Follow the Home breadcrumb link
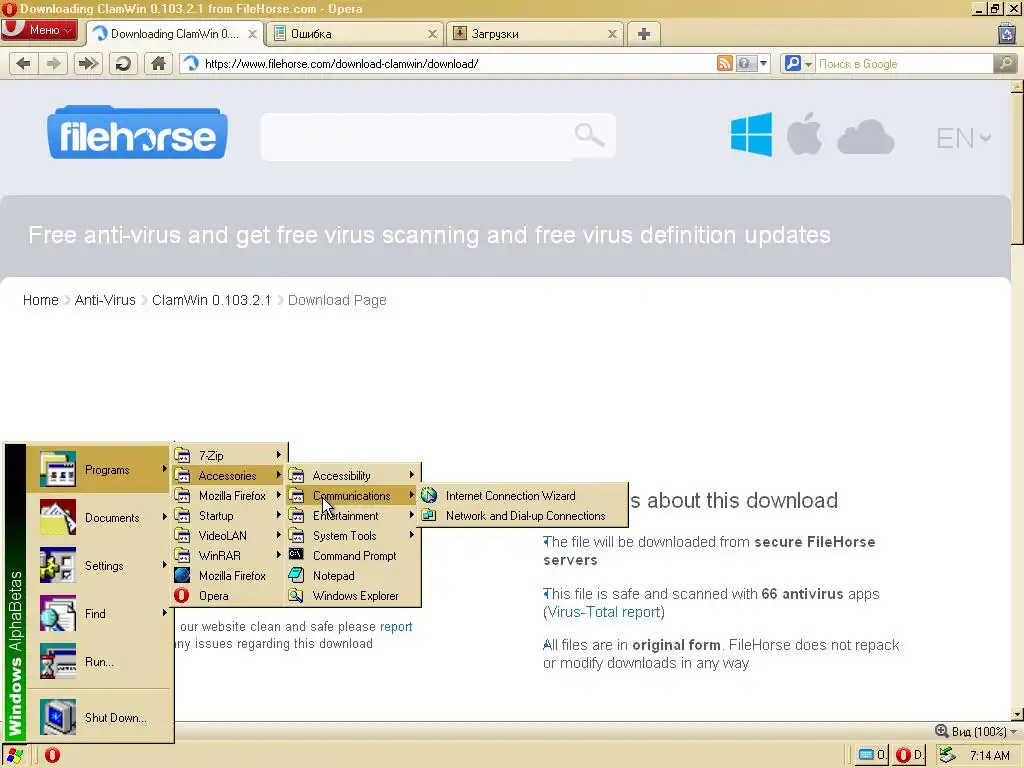This screenshot has height=768, width=1024. coord(40,300)
